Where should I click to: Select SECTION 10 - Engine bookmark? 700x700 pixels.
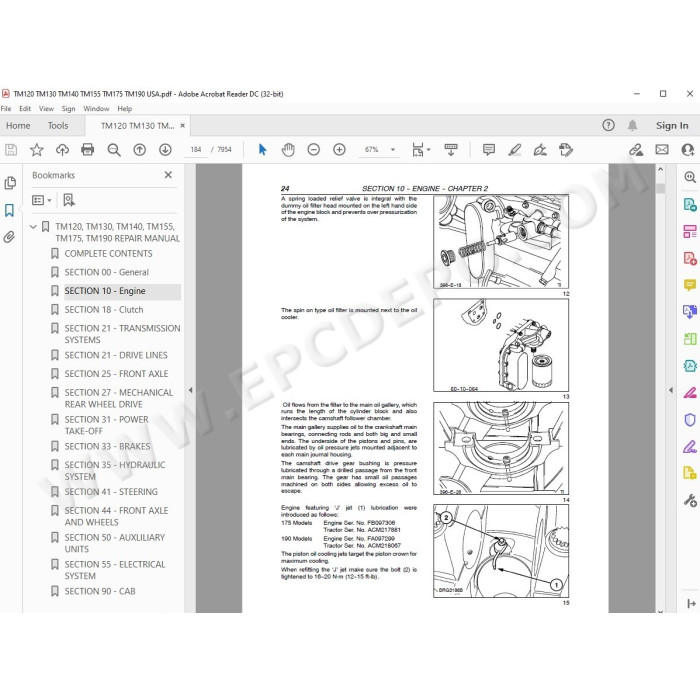coord(105,291)
